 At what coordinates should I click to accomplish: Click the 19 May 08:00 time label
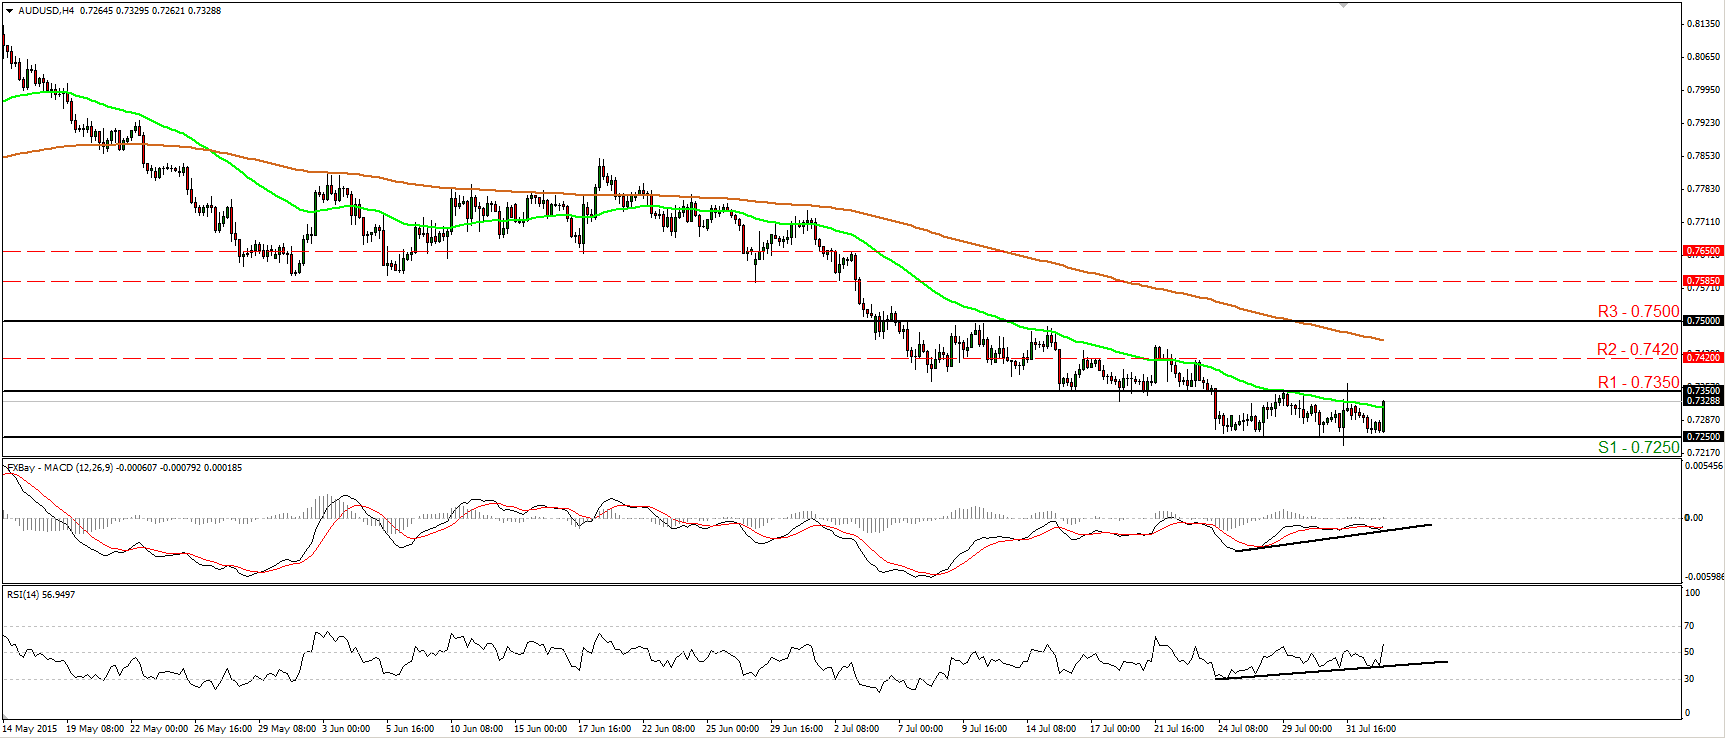coord(95,729)
